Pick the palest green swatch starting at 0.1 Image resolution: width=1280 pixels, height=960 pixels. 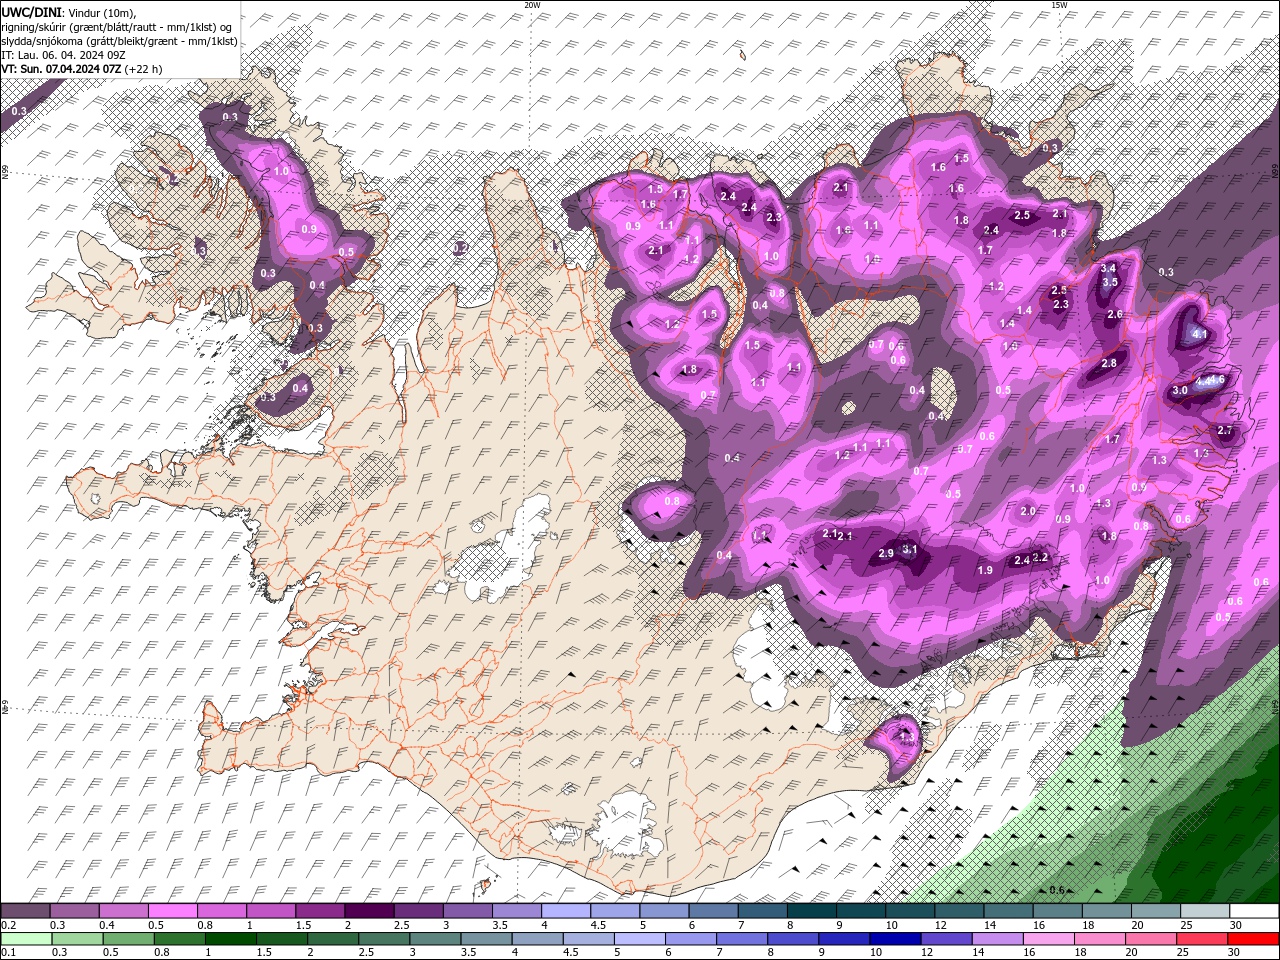(26, 939)
